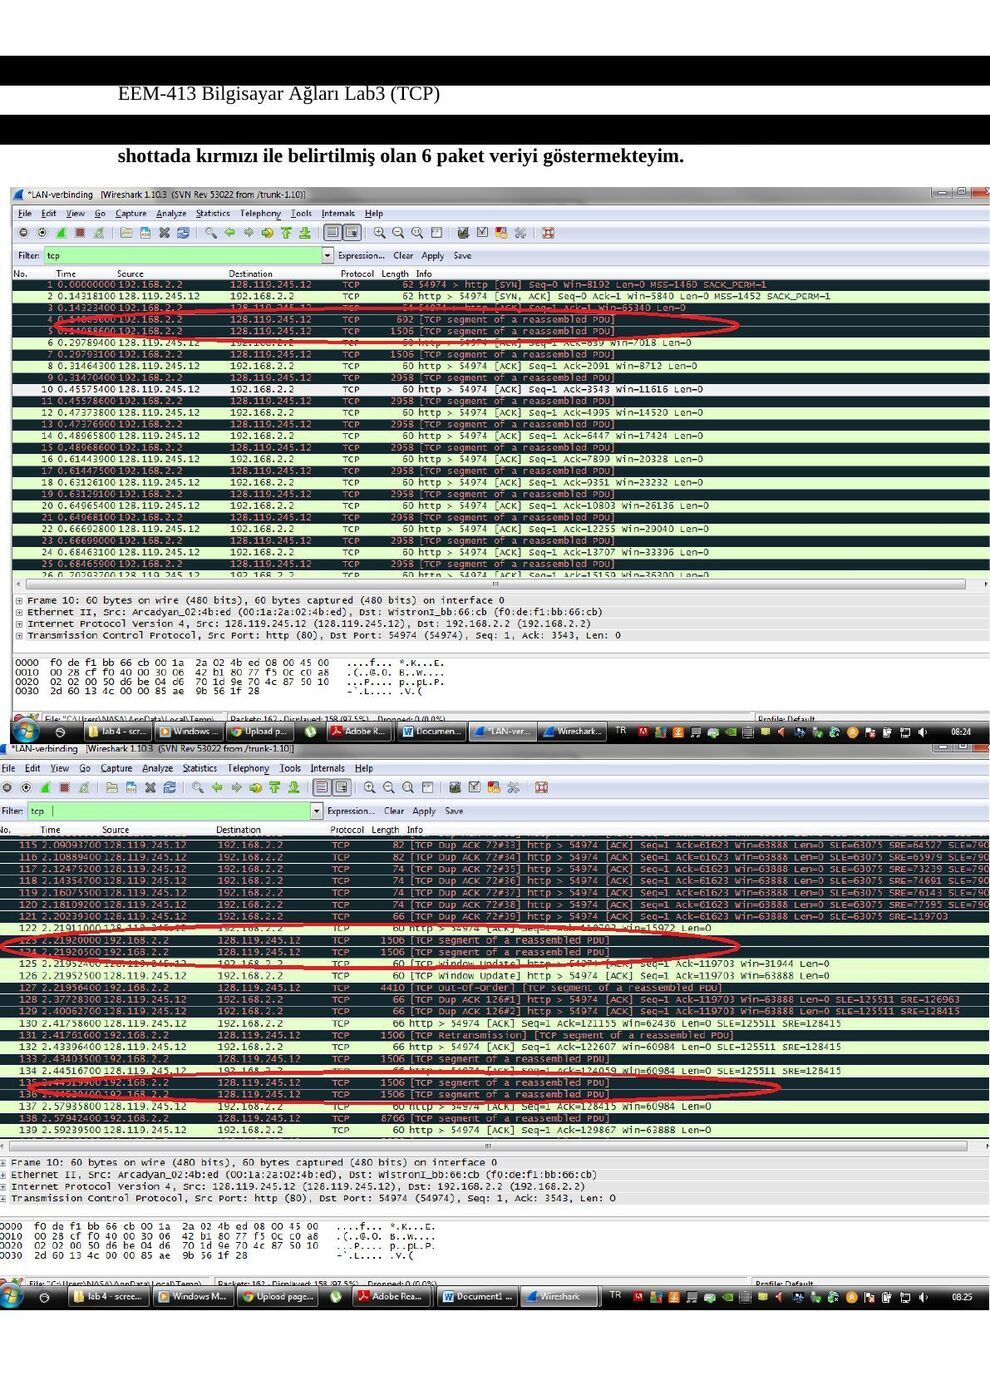Stop the running capture in upper Wireshark window

pos(80,233)
